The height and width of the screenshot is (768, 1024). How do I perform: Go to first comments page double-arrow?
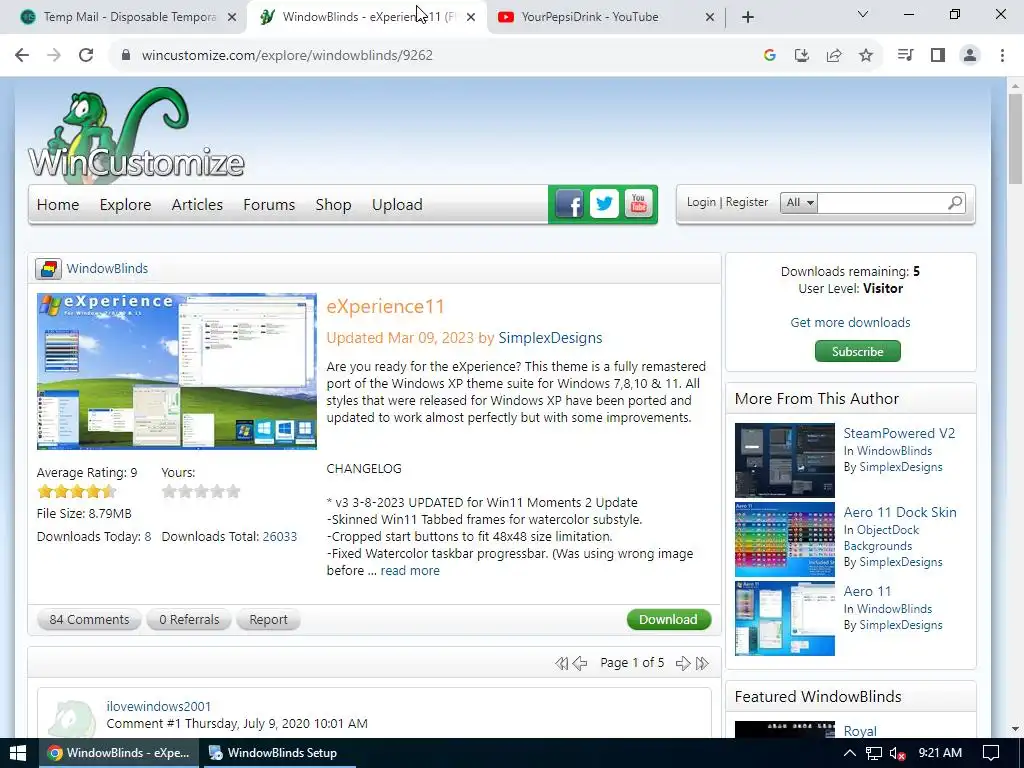pyautogui.click(x=562, y=664)
